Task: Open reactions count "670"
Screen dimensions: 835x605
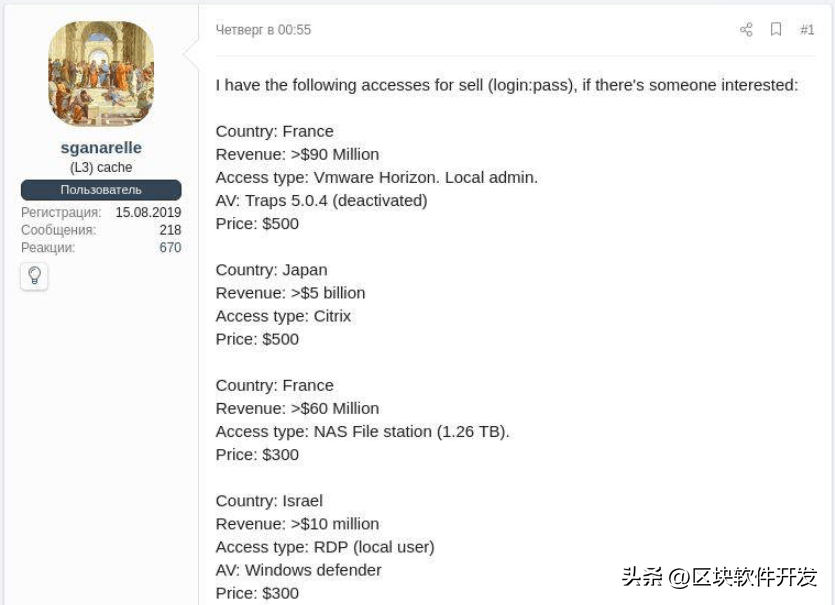Action: pyautogui.click(x=170, y=247)
